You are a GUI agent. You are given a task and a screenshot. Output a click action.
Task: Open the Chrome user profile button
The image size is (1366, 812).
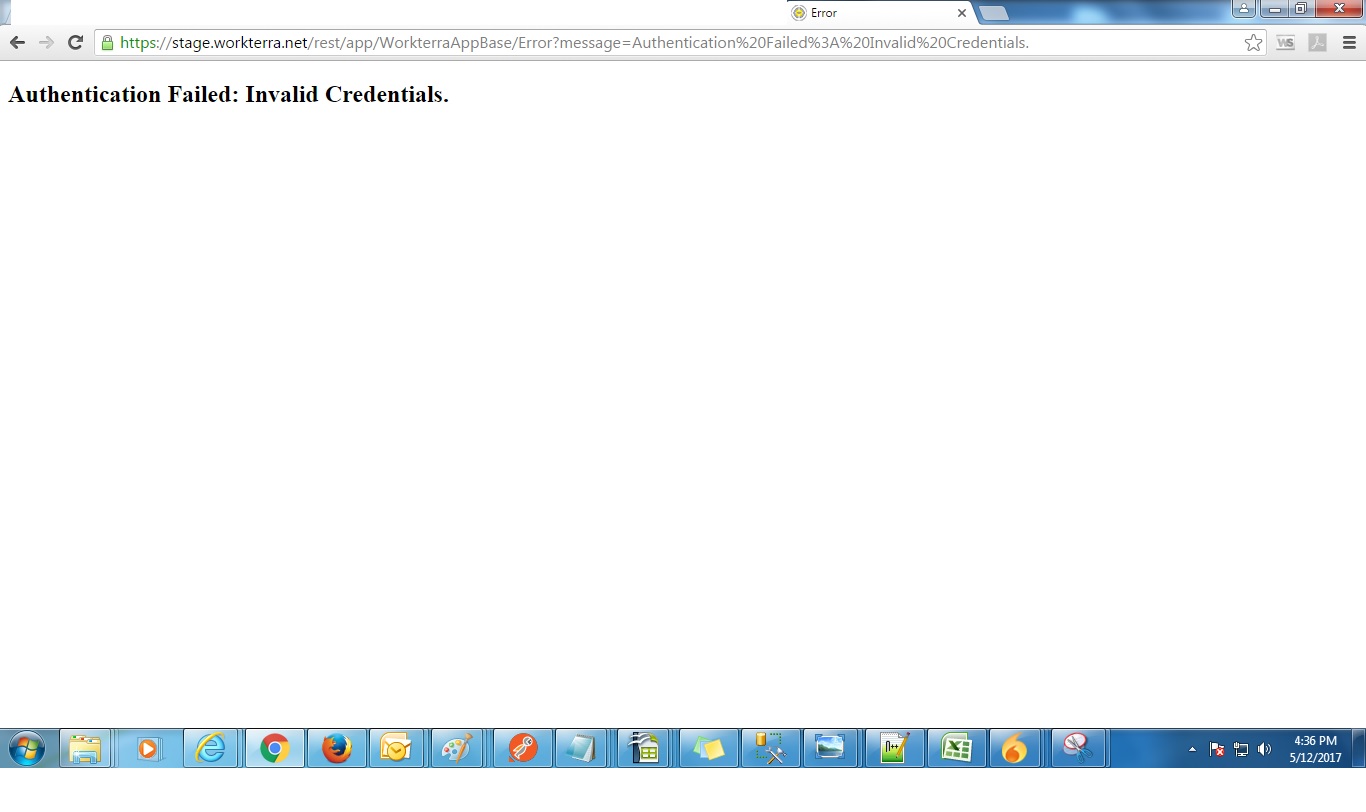pyautogui.click(x=1243, y=9)
